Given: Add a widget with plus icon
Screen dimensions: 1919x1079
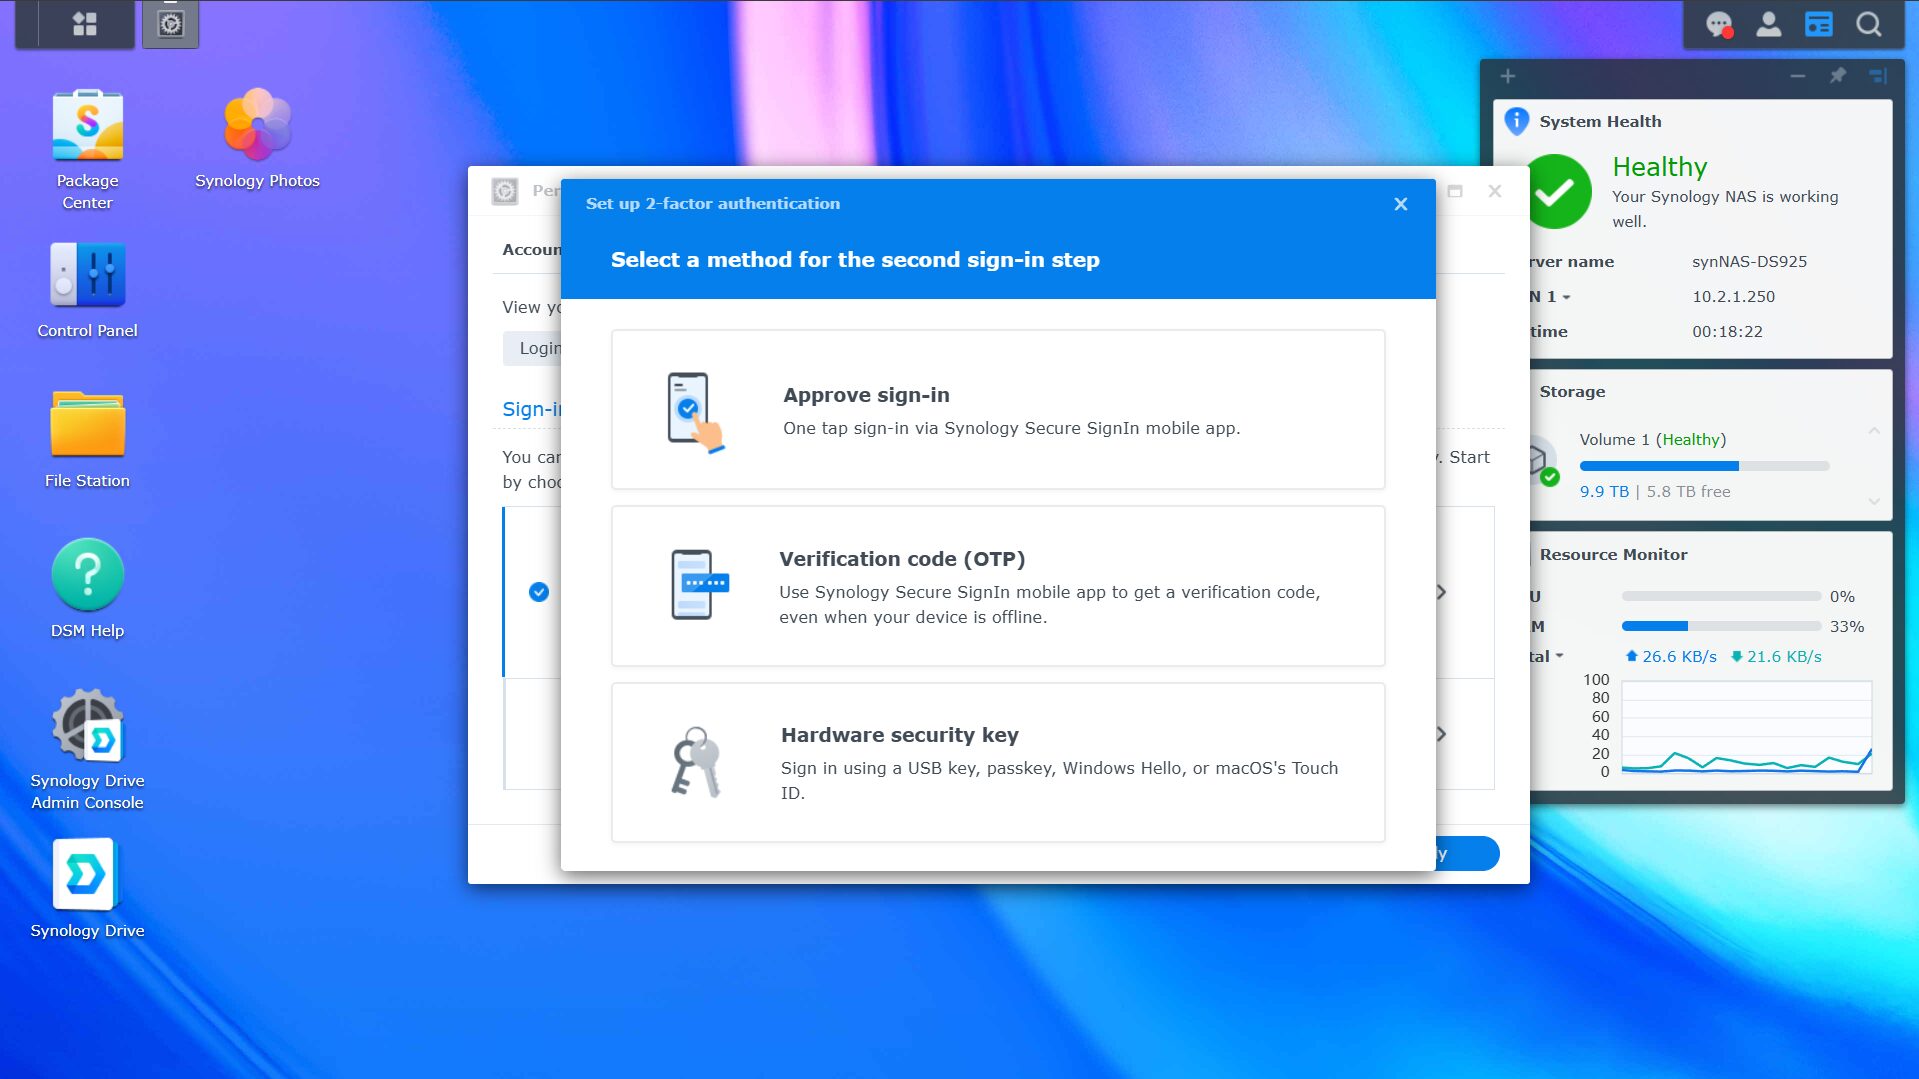Looking at the screenshot, I should click(1508, 76).
